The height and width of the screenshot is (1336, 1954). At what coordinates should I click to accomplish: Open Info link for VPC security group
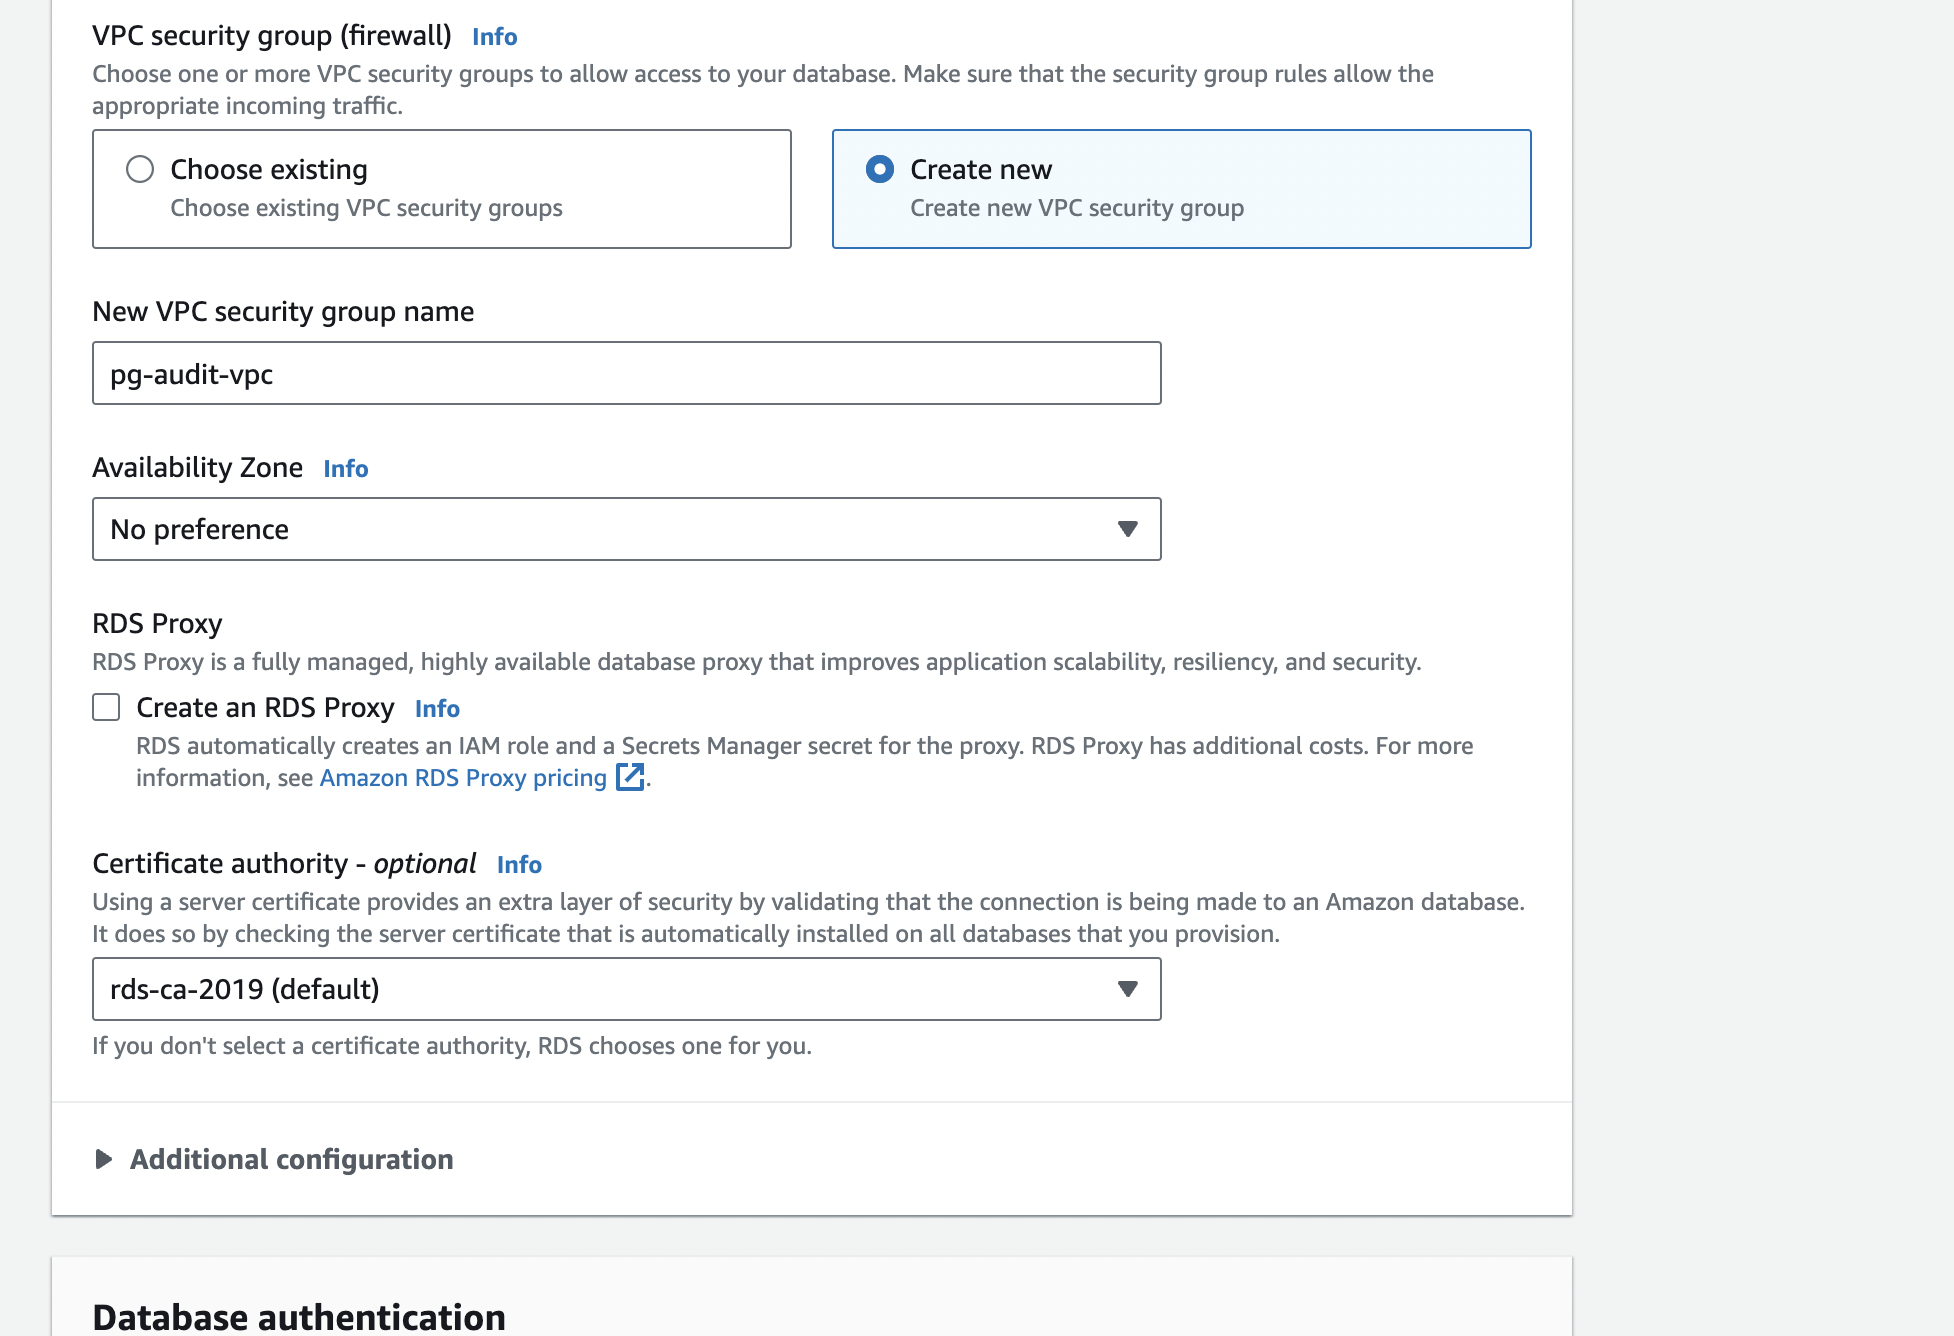(494, 37)
